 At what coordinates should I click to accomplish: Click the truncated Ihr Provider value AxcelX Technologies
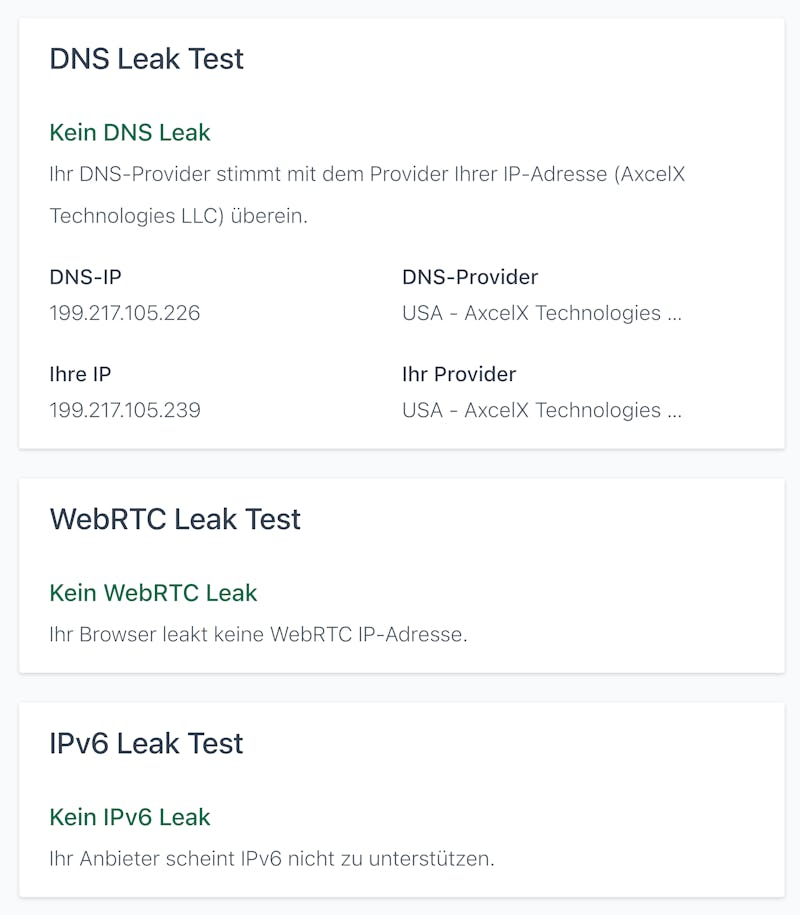point(542,410)
